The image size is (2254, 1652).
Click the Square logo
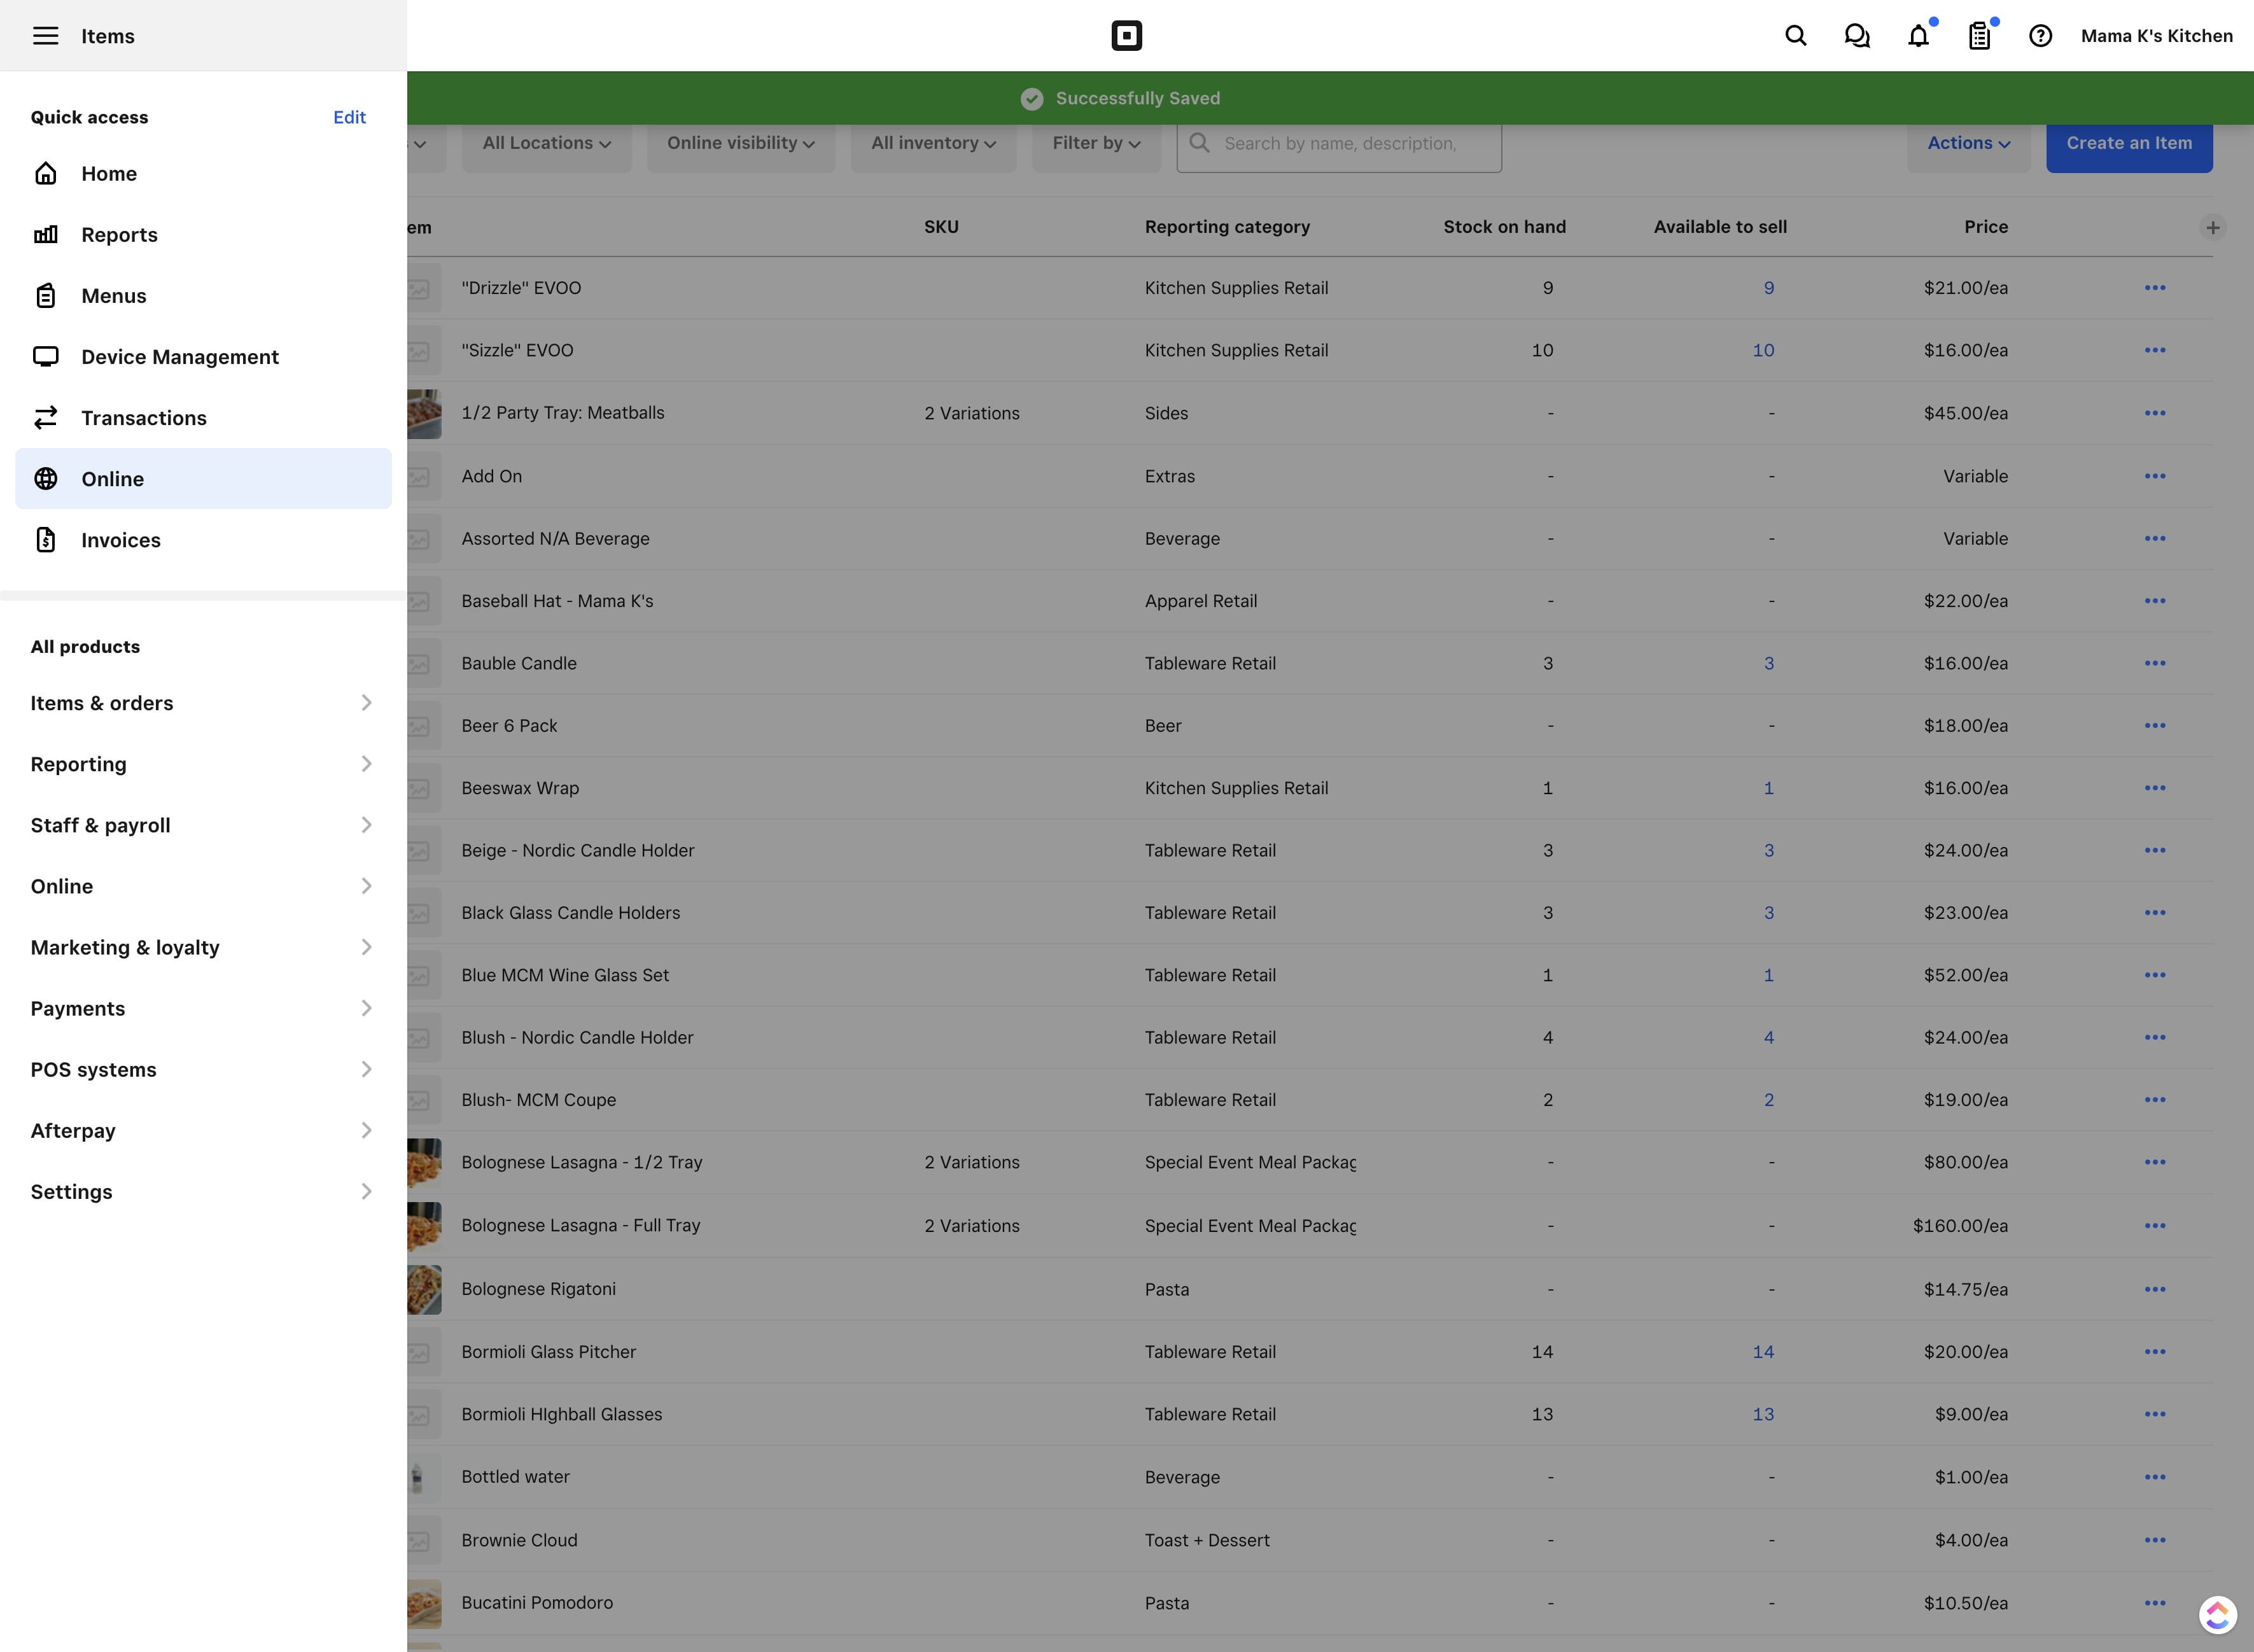pos(1126,36)
